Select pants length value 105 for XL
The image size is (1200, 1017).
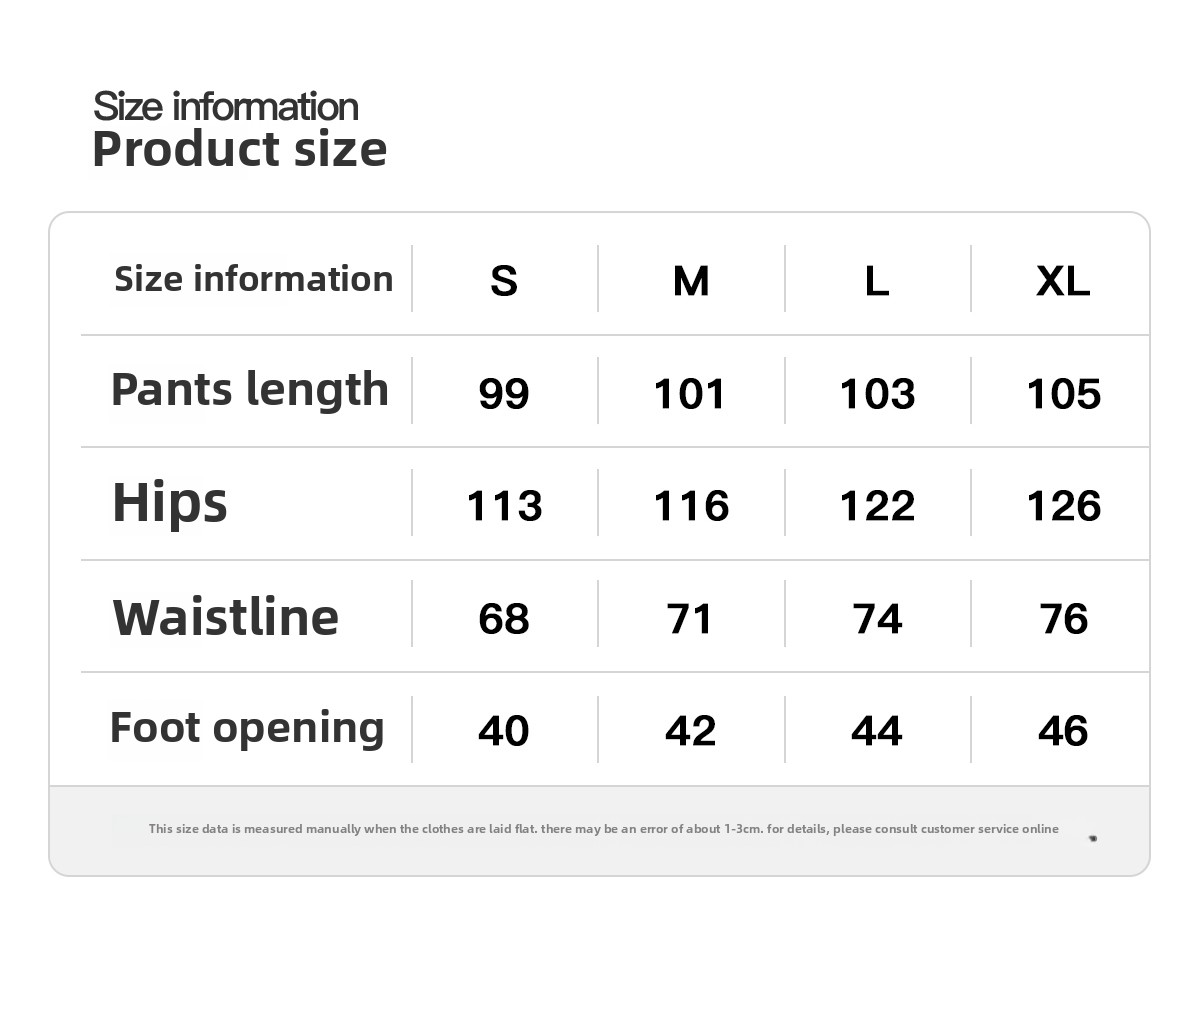[x=1063, y=393]
